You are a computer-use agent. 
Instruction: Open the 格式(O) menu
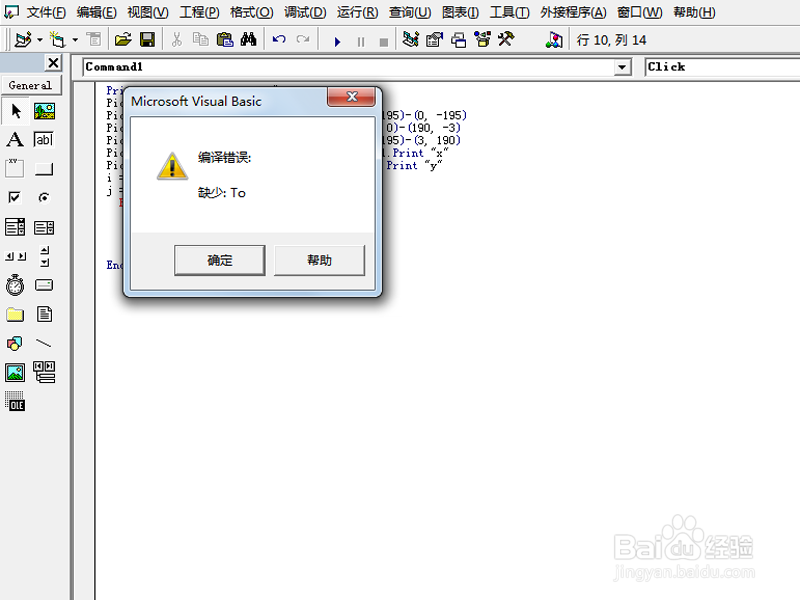252,12
